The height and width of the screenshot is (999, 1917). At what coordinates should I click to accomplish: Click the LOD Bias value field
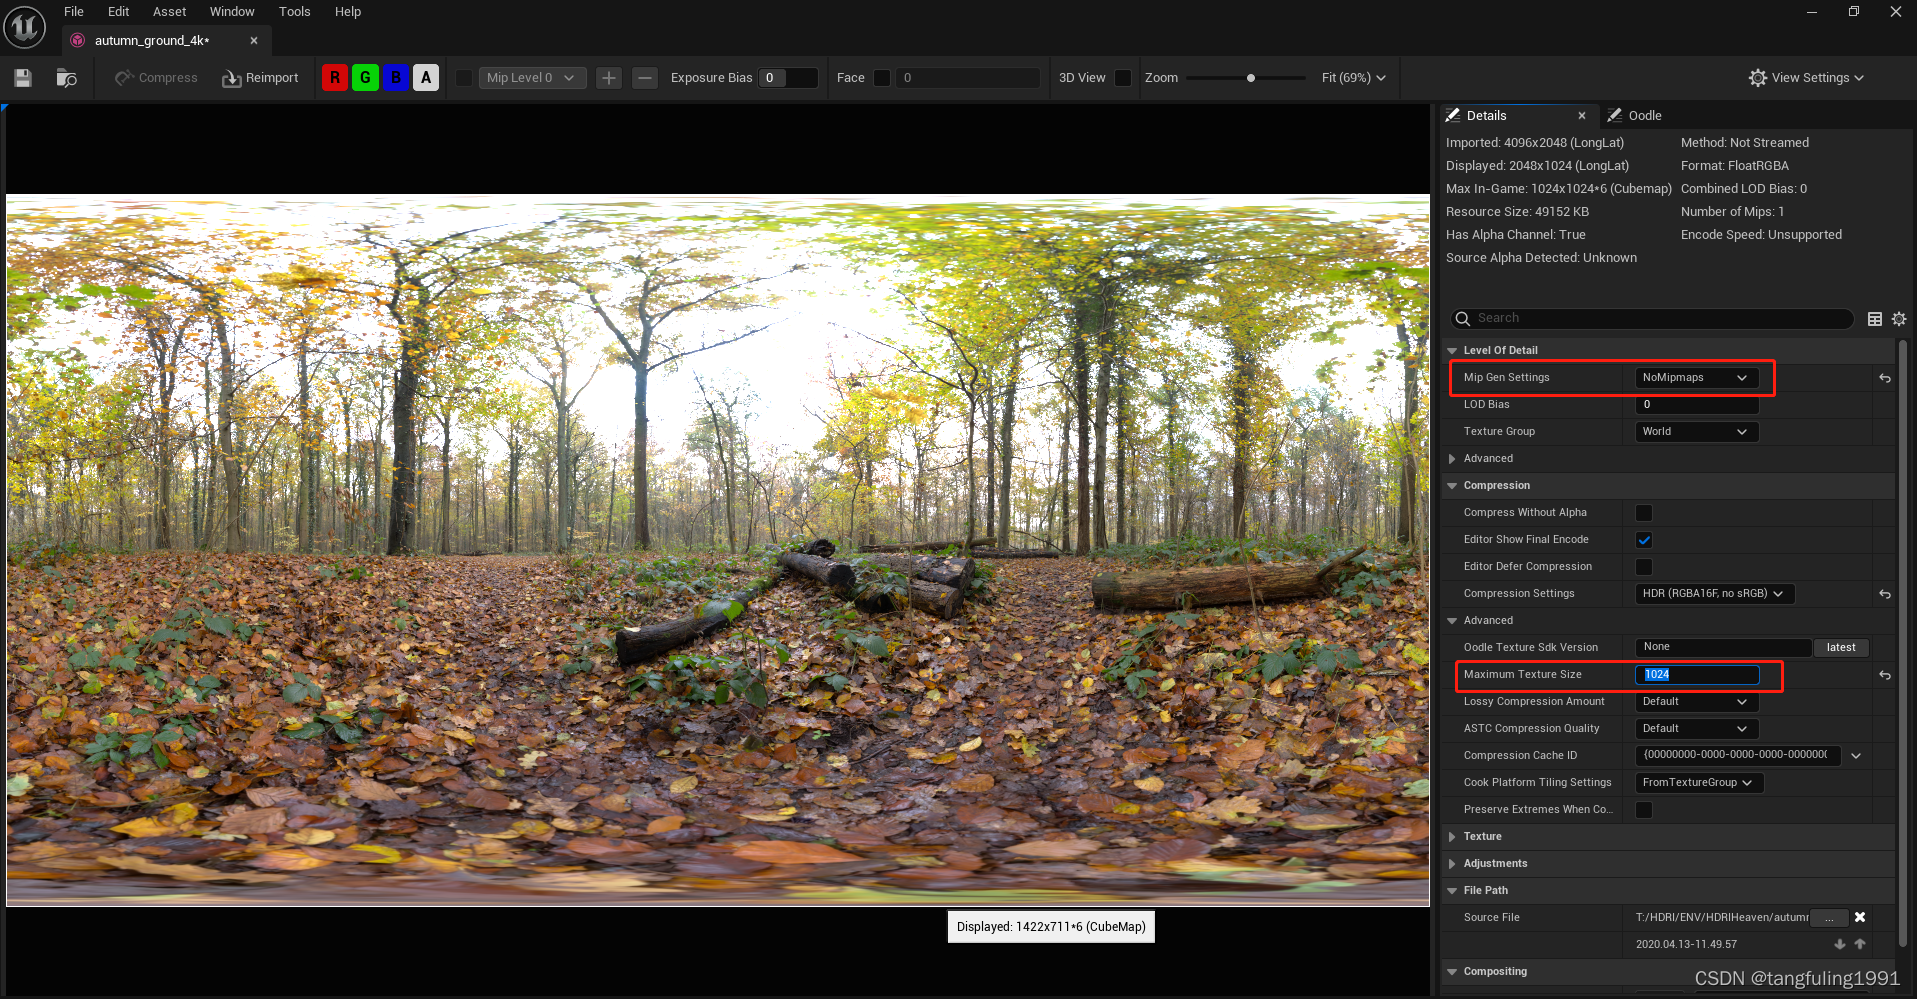click(1696, 405)
